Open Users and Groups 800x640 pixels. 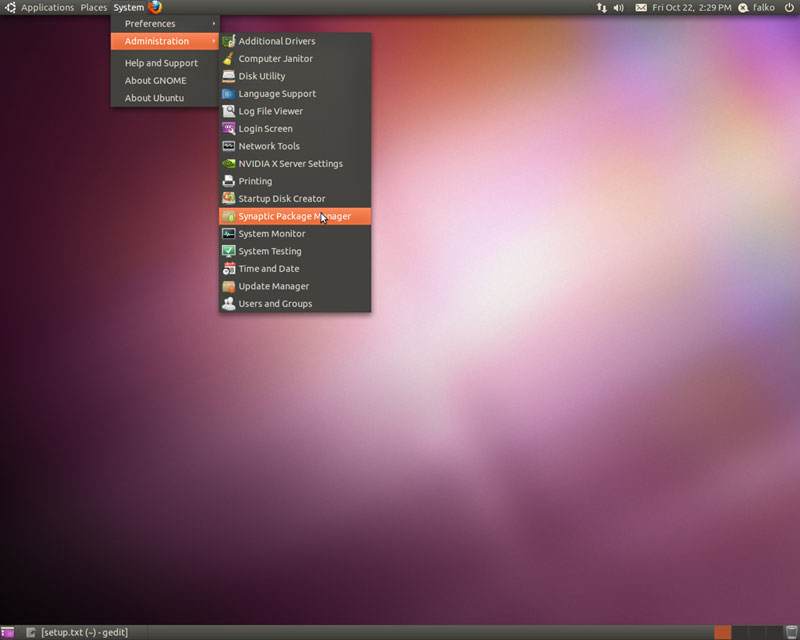click(x=295, y=304)
